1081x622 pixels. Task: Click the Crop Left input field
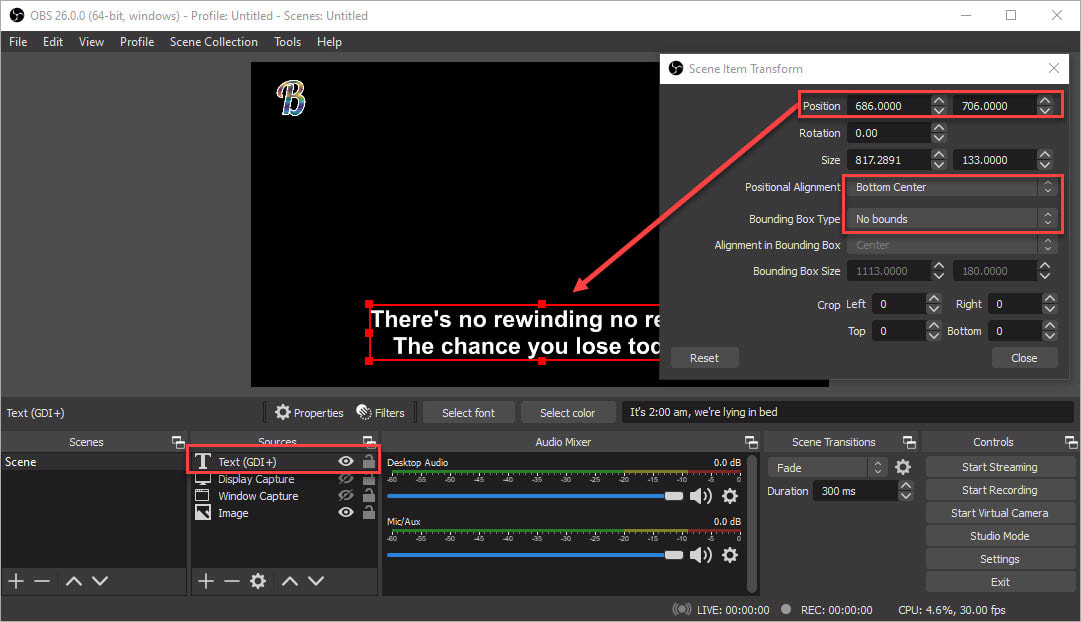click(x=899, y=304)
